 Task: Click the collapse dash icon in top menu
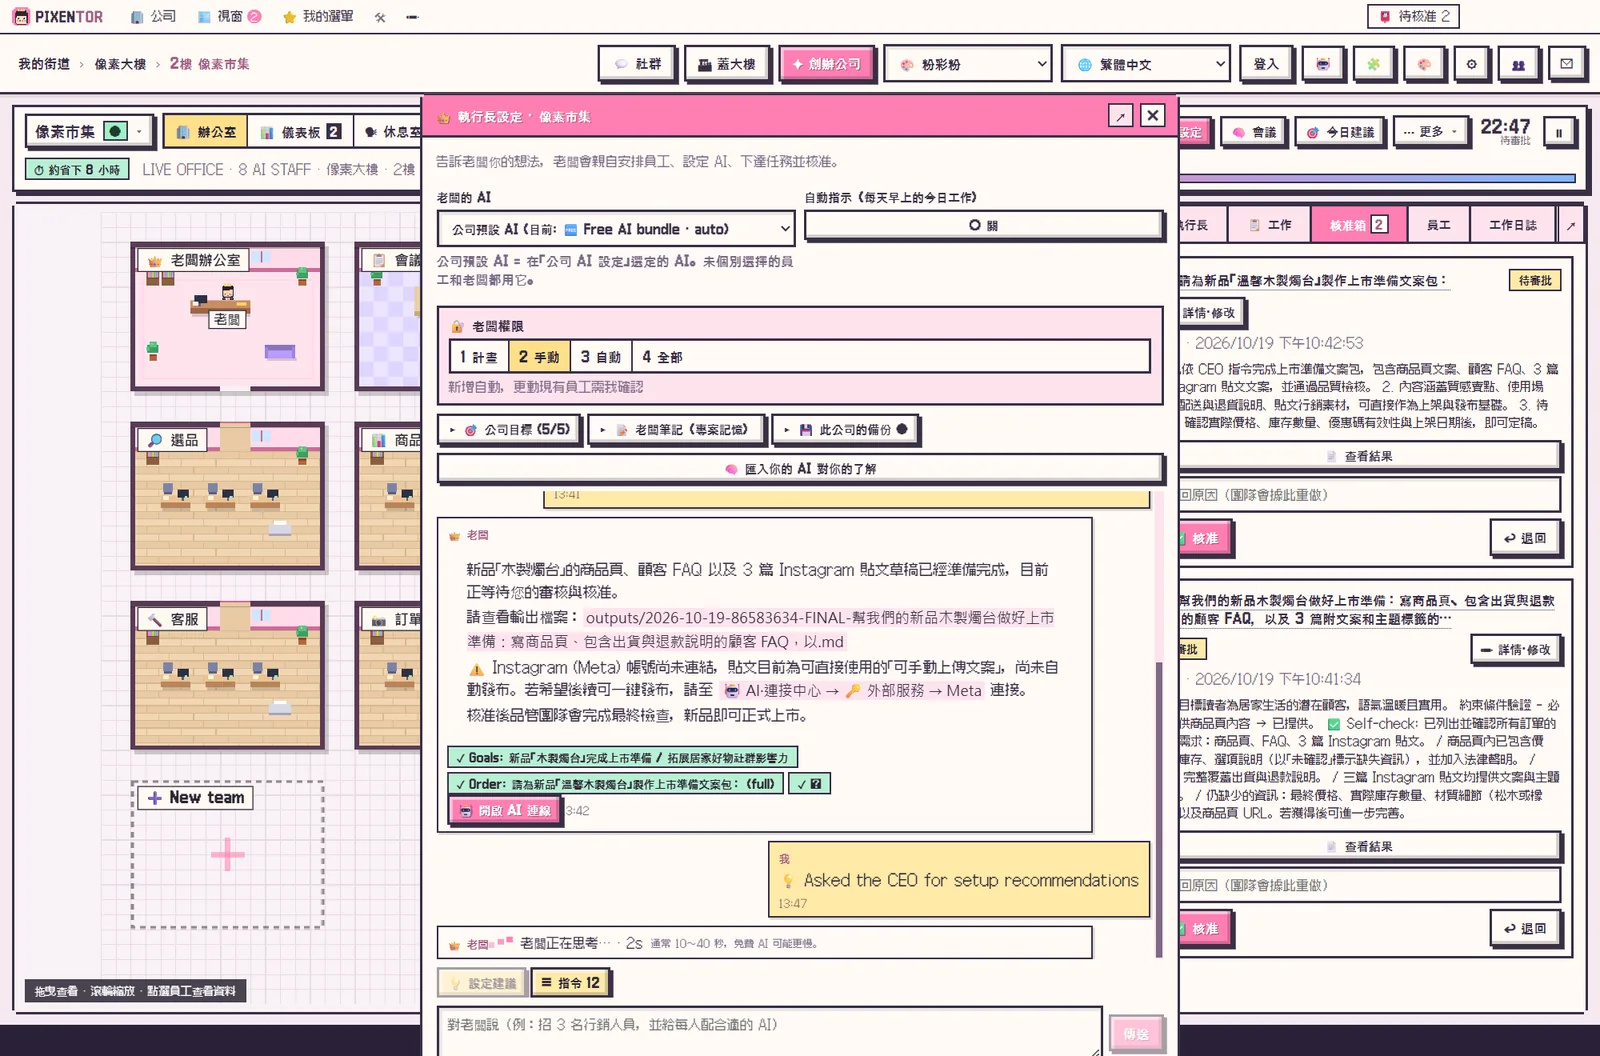(412, 17)
